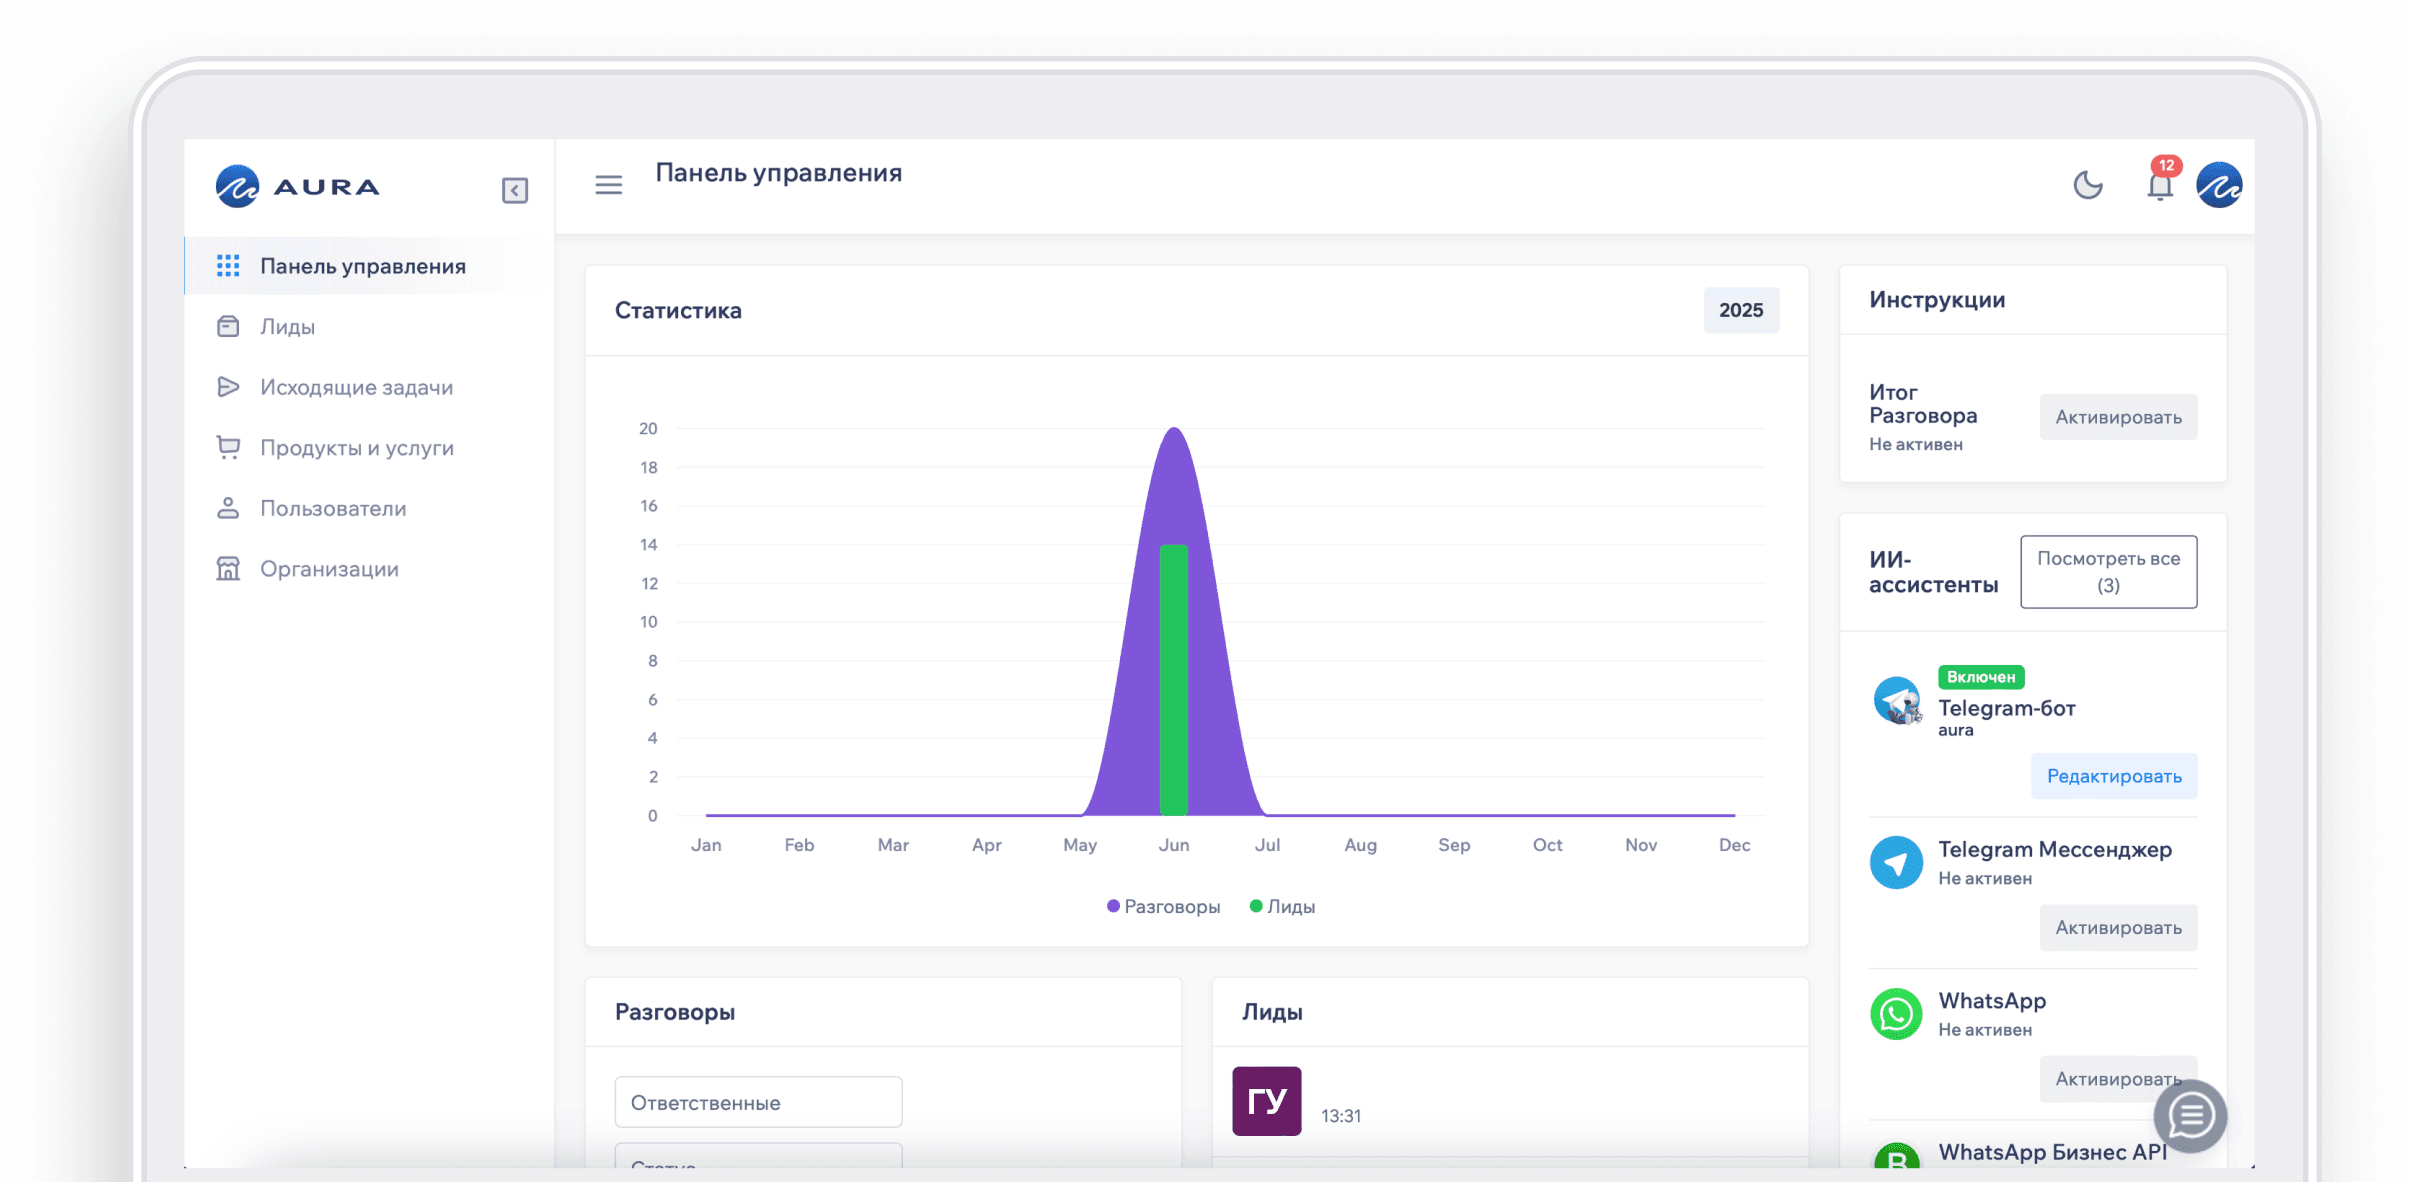Go to Исходящие задачи menu item

point(356,387)
